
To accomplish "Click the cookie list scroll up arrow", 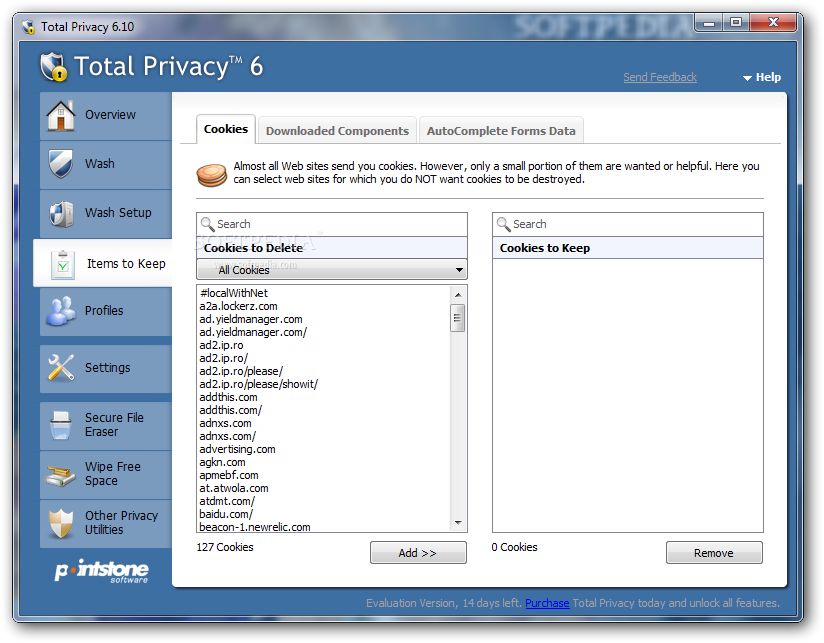I will 458,295.
